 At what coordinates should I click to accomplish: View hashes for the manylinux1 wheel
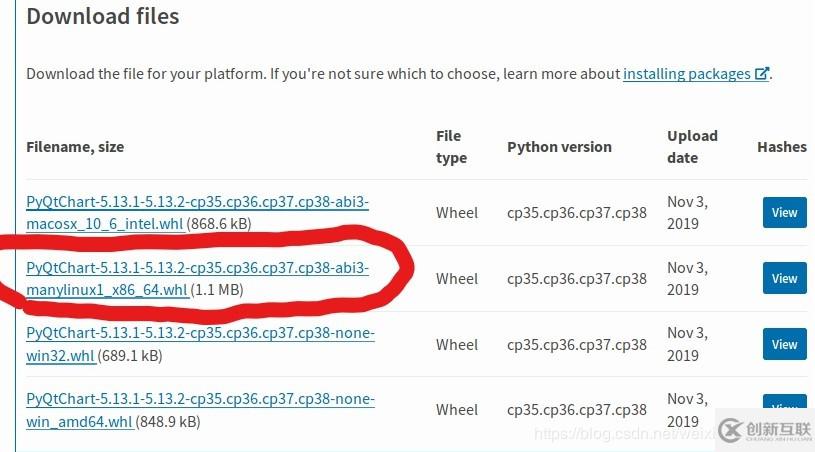pyautogui.click(x=784, y=278)
